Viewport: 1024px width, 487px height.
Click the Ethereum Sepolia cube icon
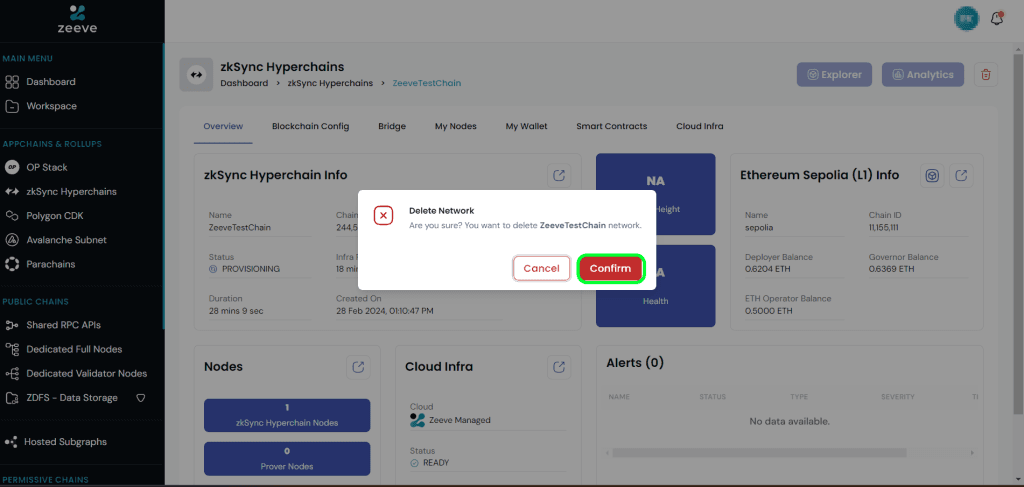pyautogui.click(x=933, y=175)
